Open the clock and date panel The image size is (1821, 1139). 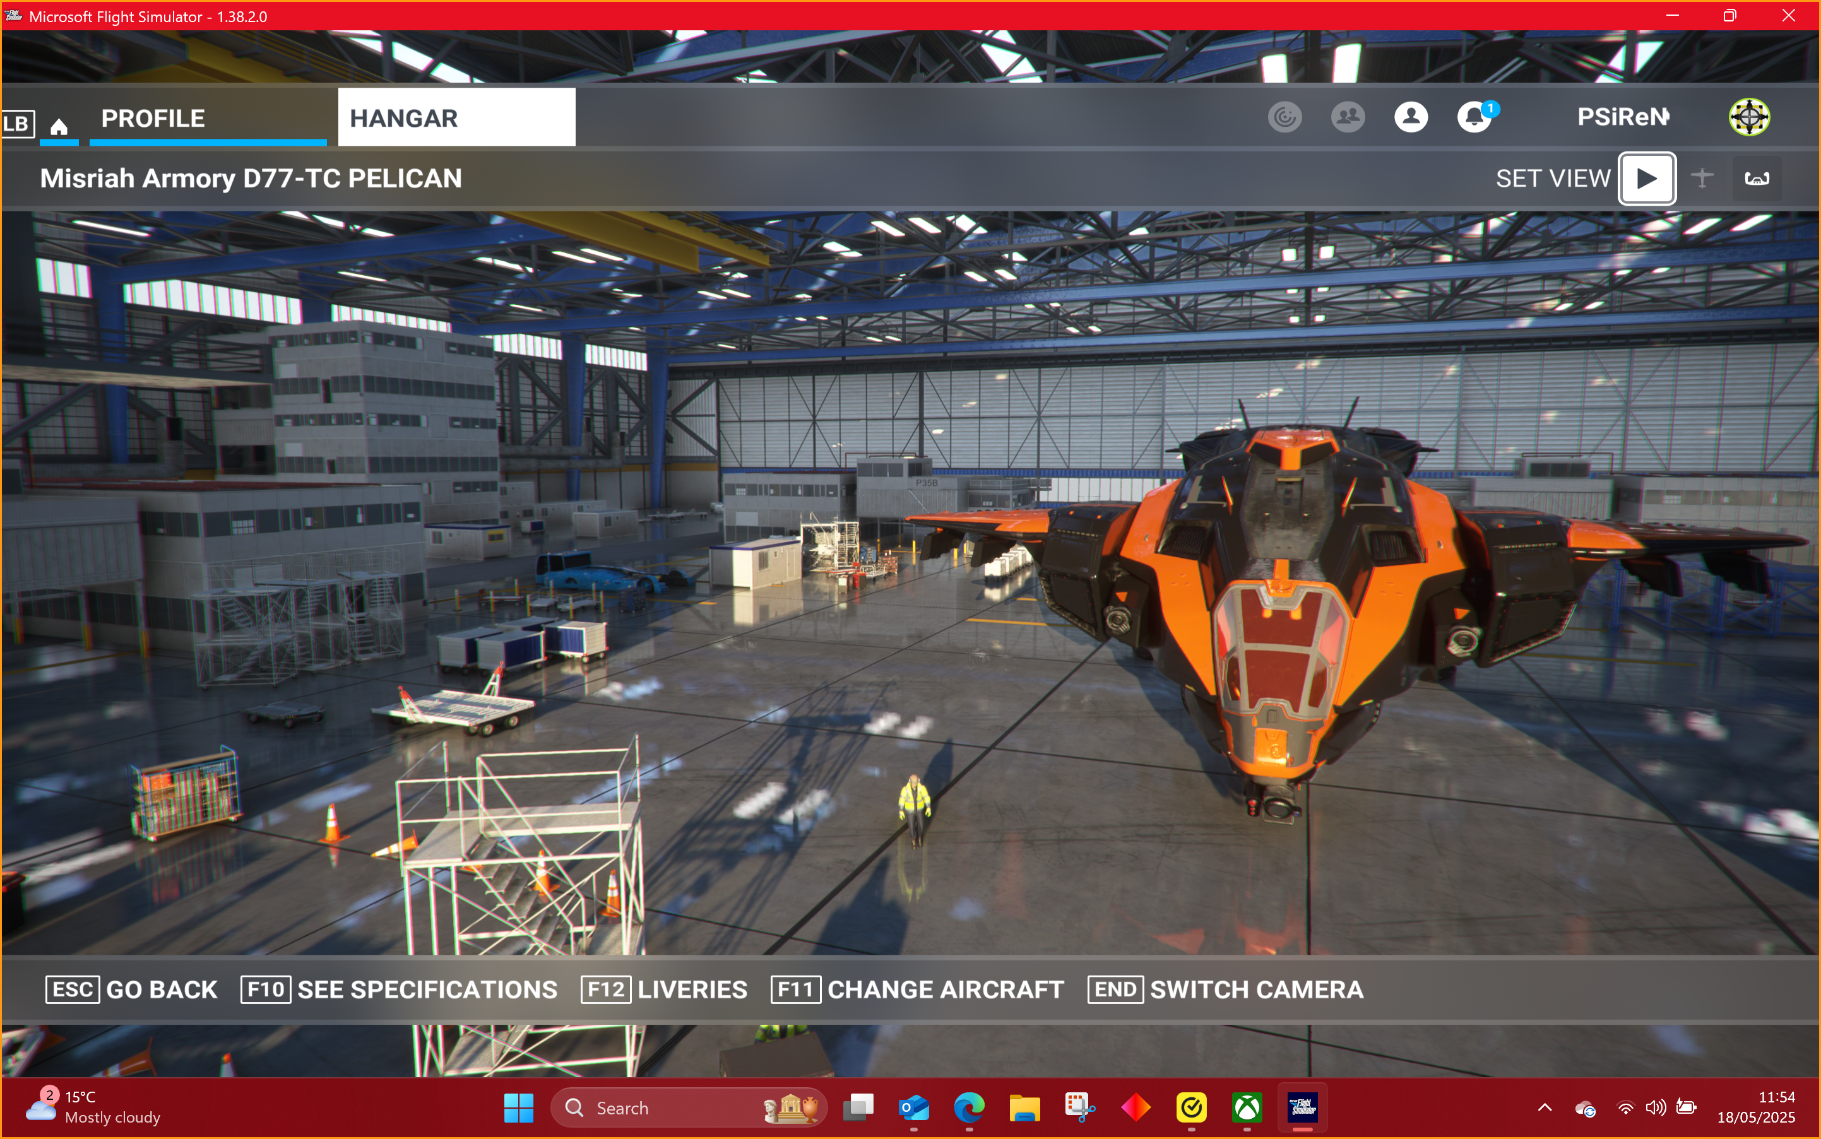coord(1756,1108)
